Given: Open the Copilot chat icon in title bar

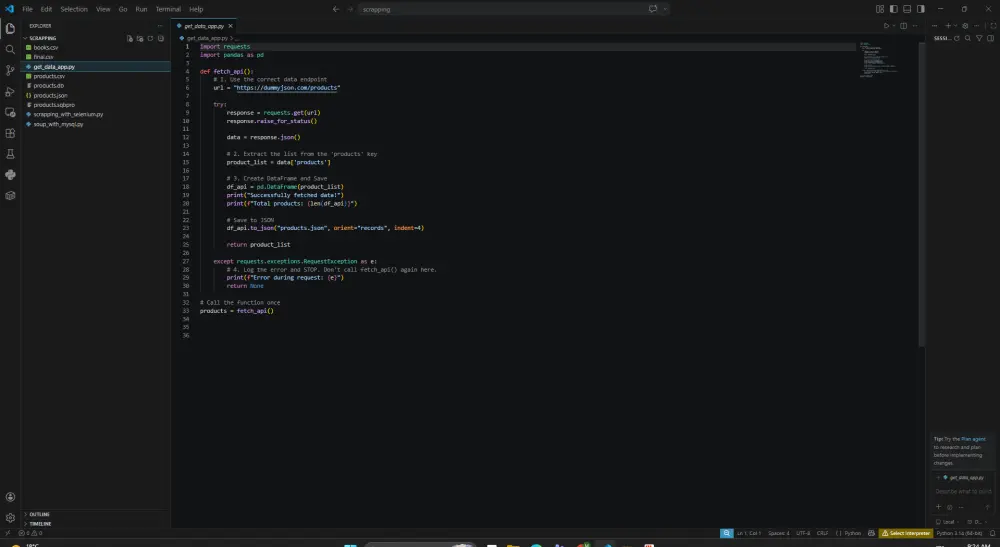Looking at the screenshot, I should click(652, 9).
